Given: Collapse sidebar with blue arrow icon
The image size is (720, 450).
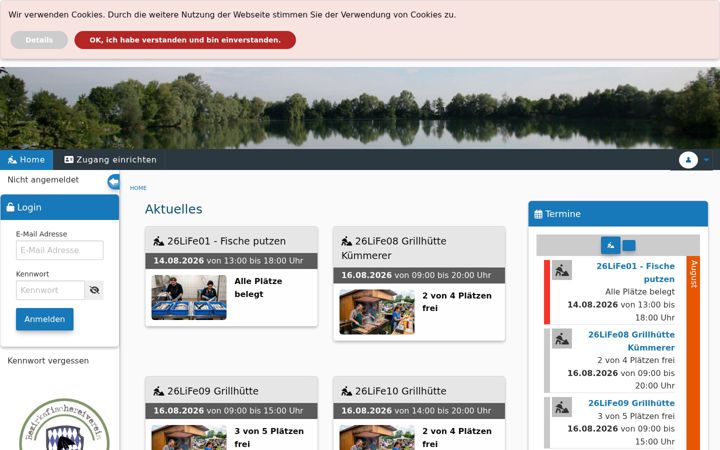Looking at the screenshot, I should click(113, 182).
